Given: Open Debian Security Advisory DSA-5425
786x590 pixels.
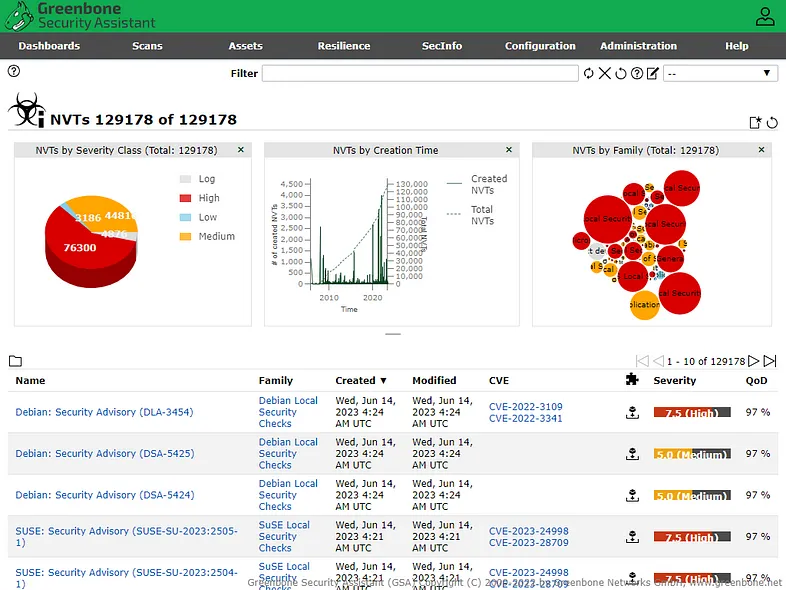Looking at the screenshot, I should click(105, 454).
